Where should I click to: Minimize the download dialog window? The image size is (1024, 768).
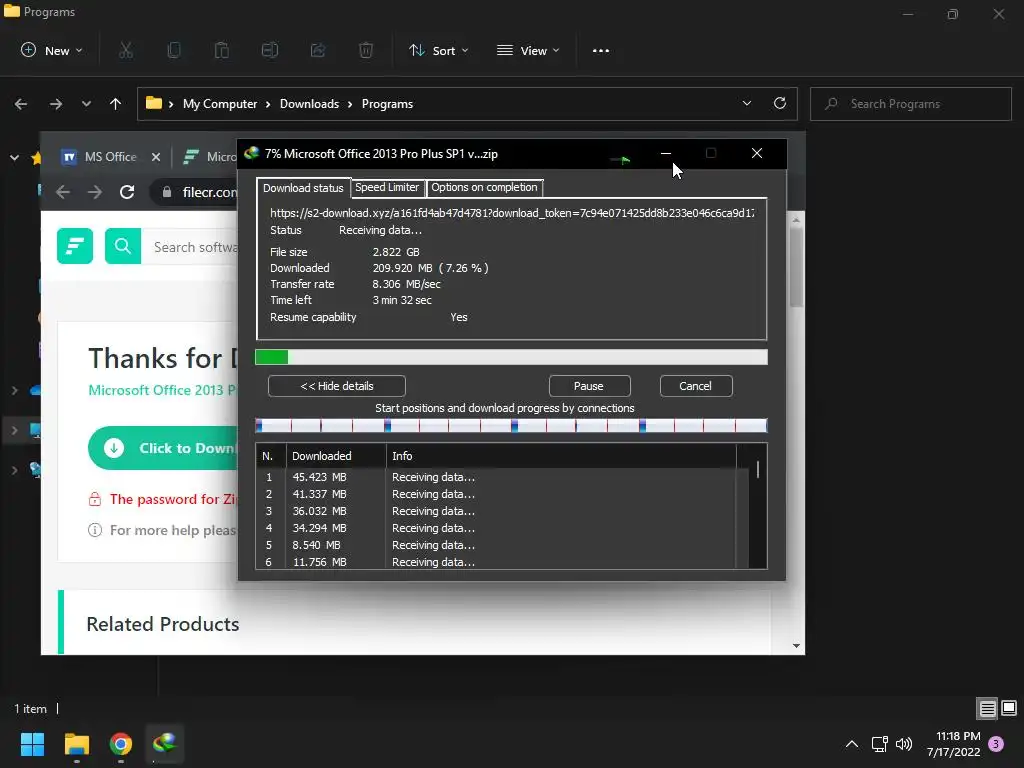[665, 153]
